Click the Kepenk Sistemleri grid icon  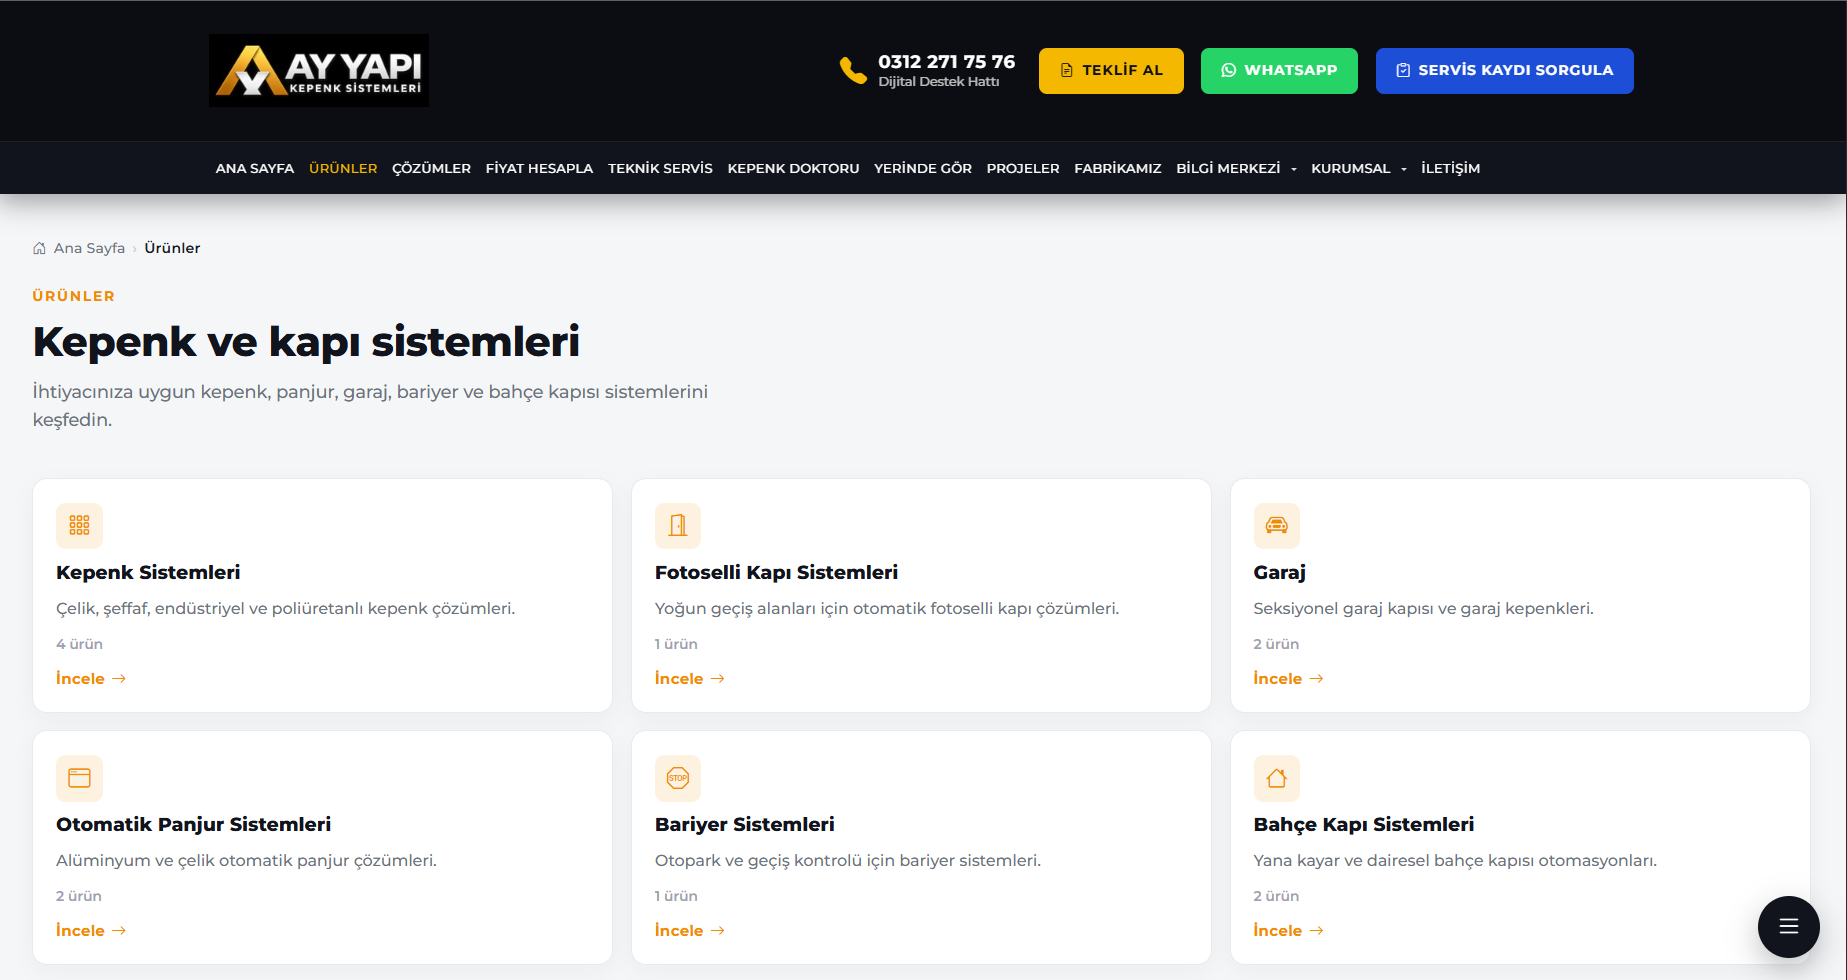[x=79, y=525]
